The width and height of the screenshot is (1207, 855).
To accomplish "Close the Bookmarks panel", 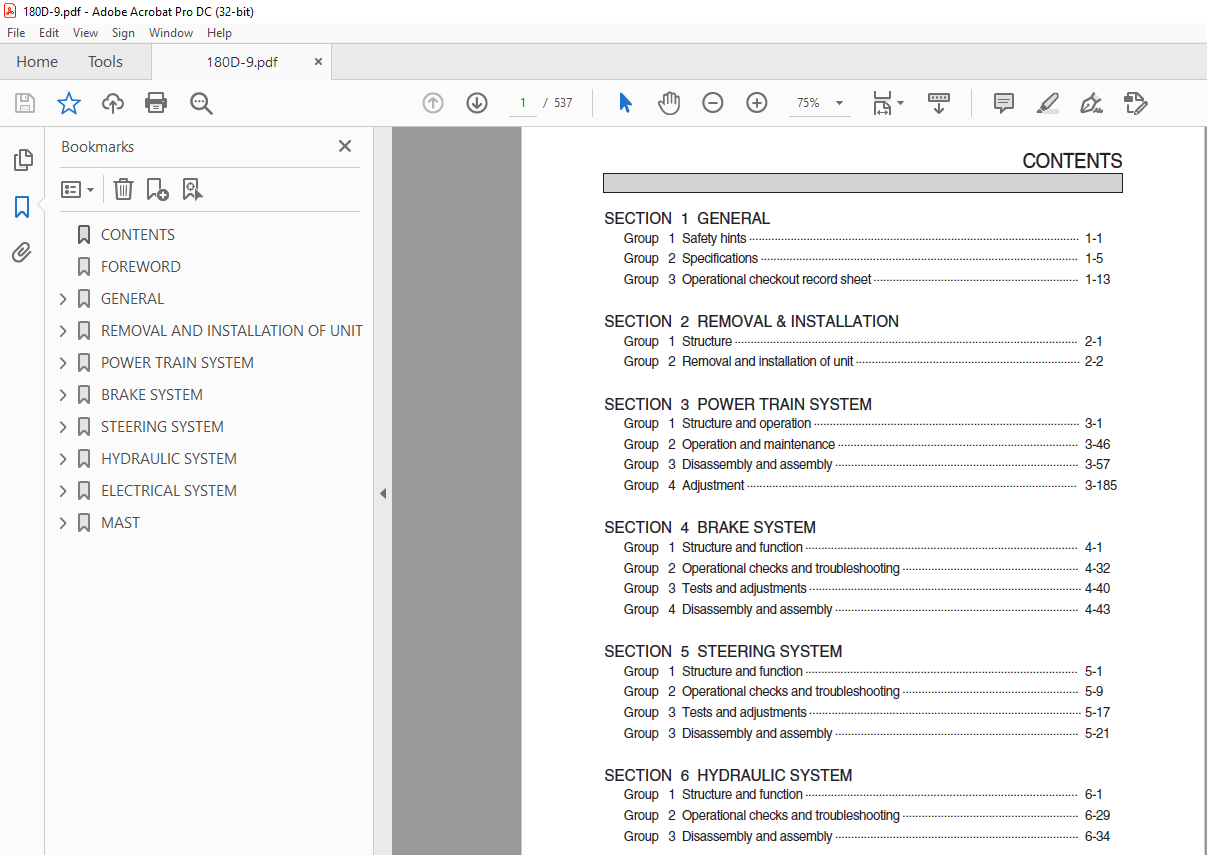I will (345, 146).
